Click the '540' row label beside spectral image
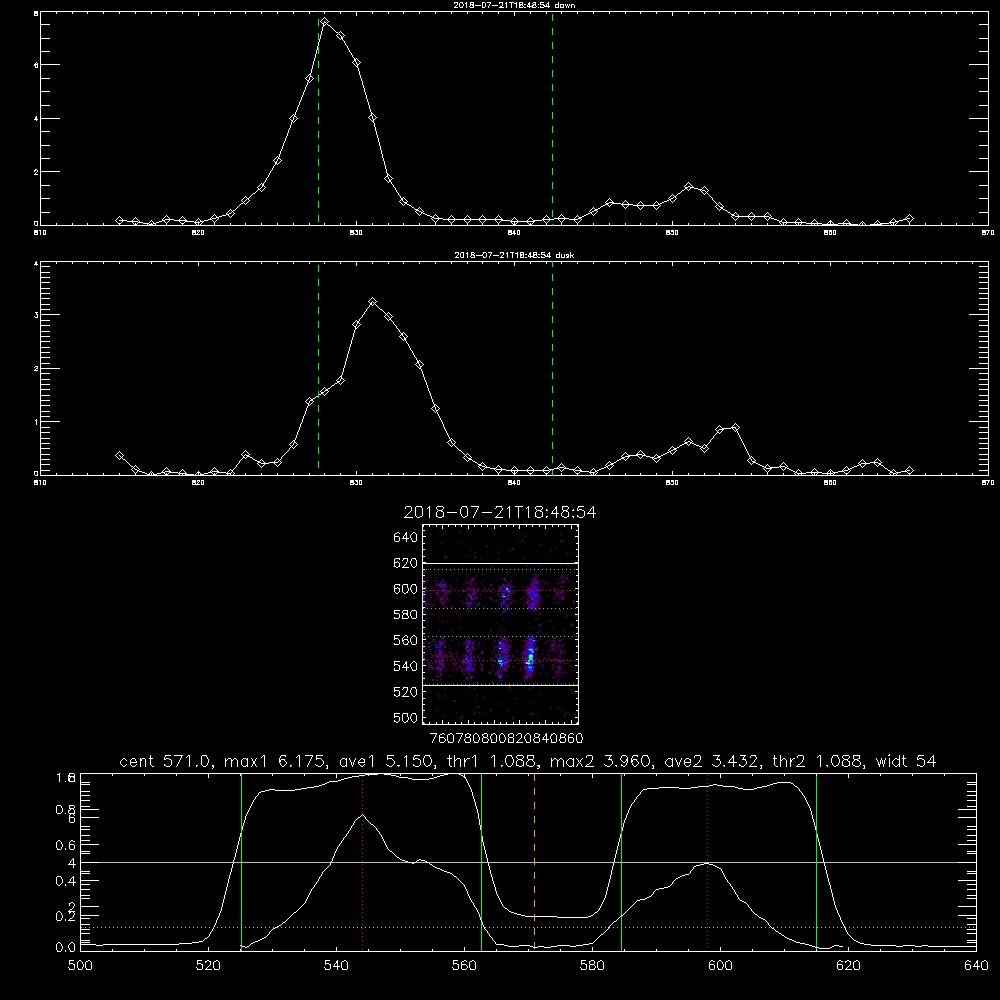 (406, 666)
